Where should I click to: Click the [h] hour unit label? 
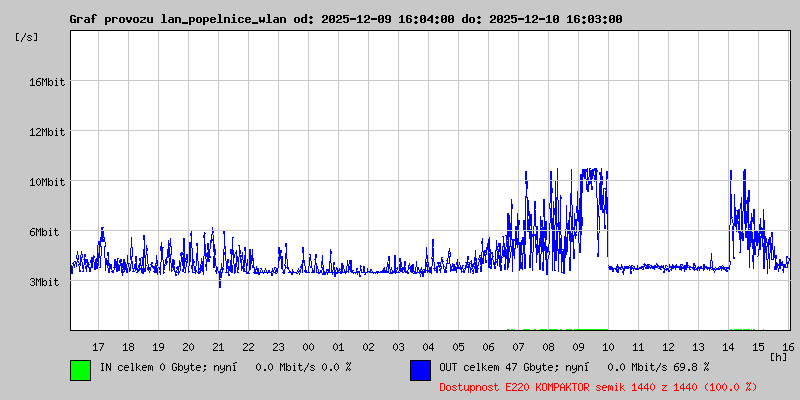(779, 357)
